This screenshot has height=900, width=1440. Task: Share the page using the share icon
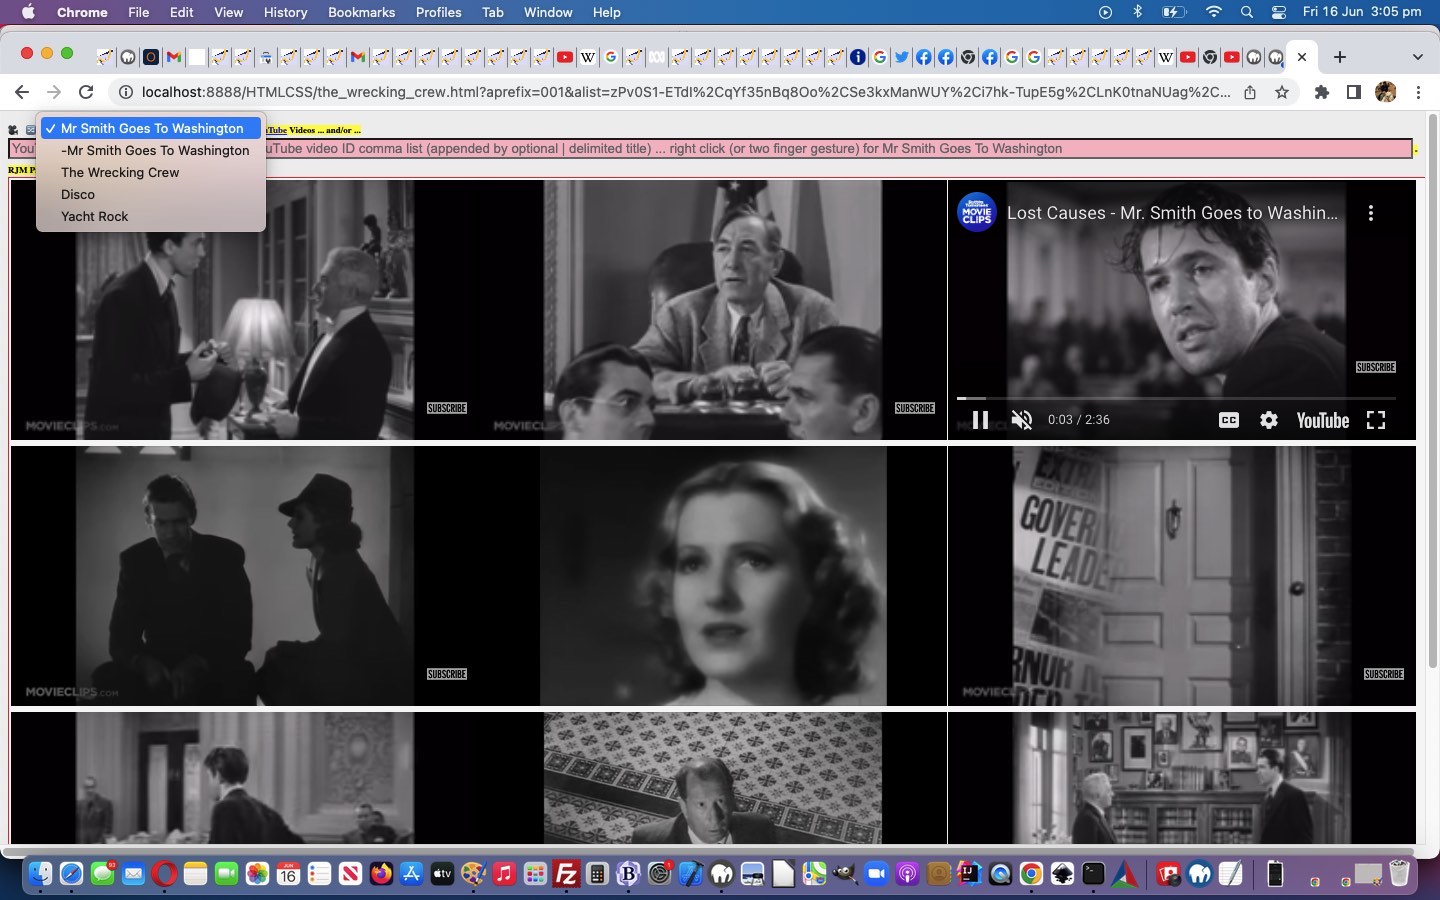click(1250, 92)
